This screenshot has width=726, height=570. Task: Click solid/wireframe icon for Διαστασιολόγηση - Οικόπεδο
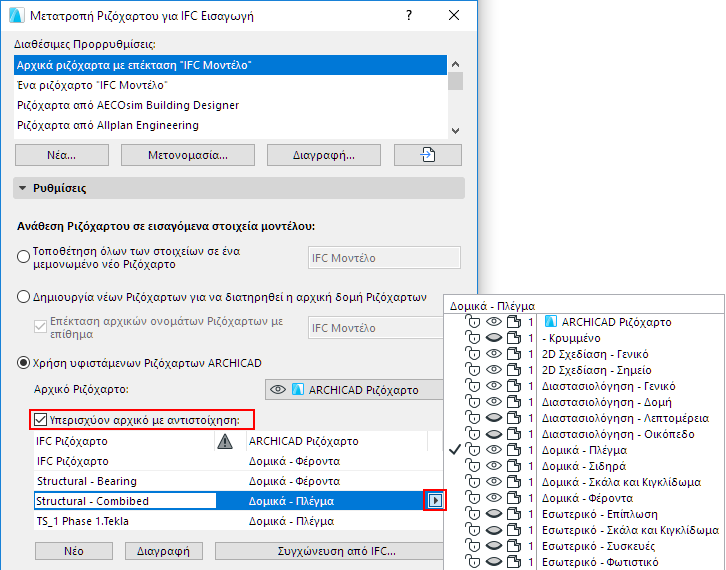click(513, 434)
